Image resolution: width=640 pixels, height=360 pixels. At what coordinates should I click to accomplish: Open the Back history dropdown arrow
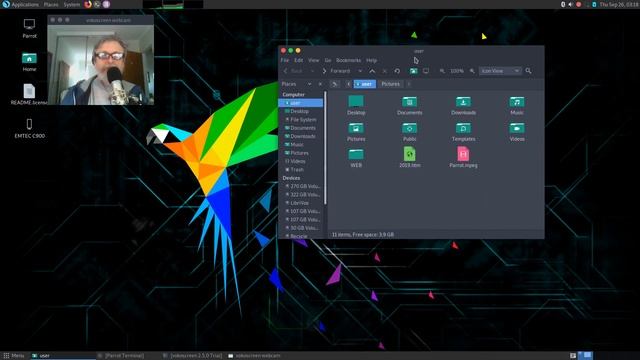click(313, 71)
